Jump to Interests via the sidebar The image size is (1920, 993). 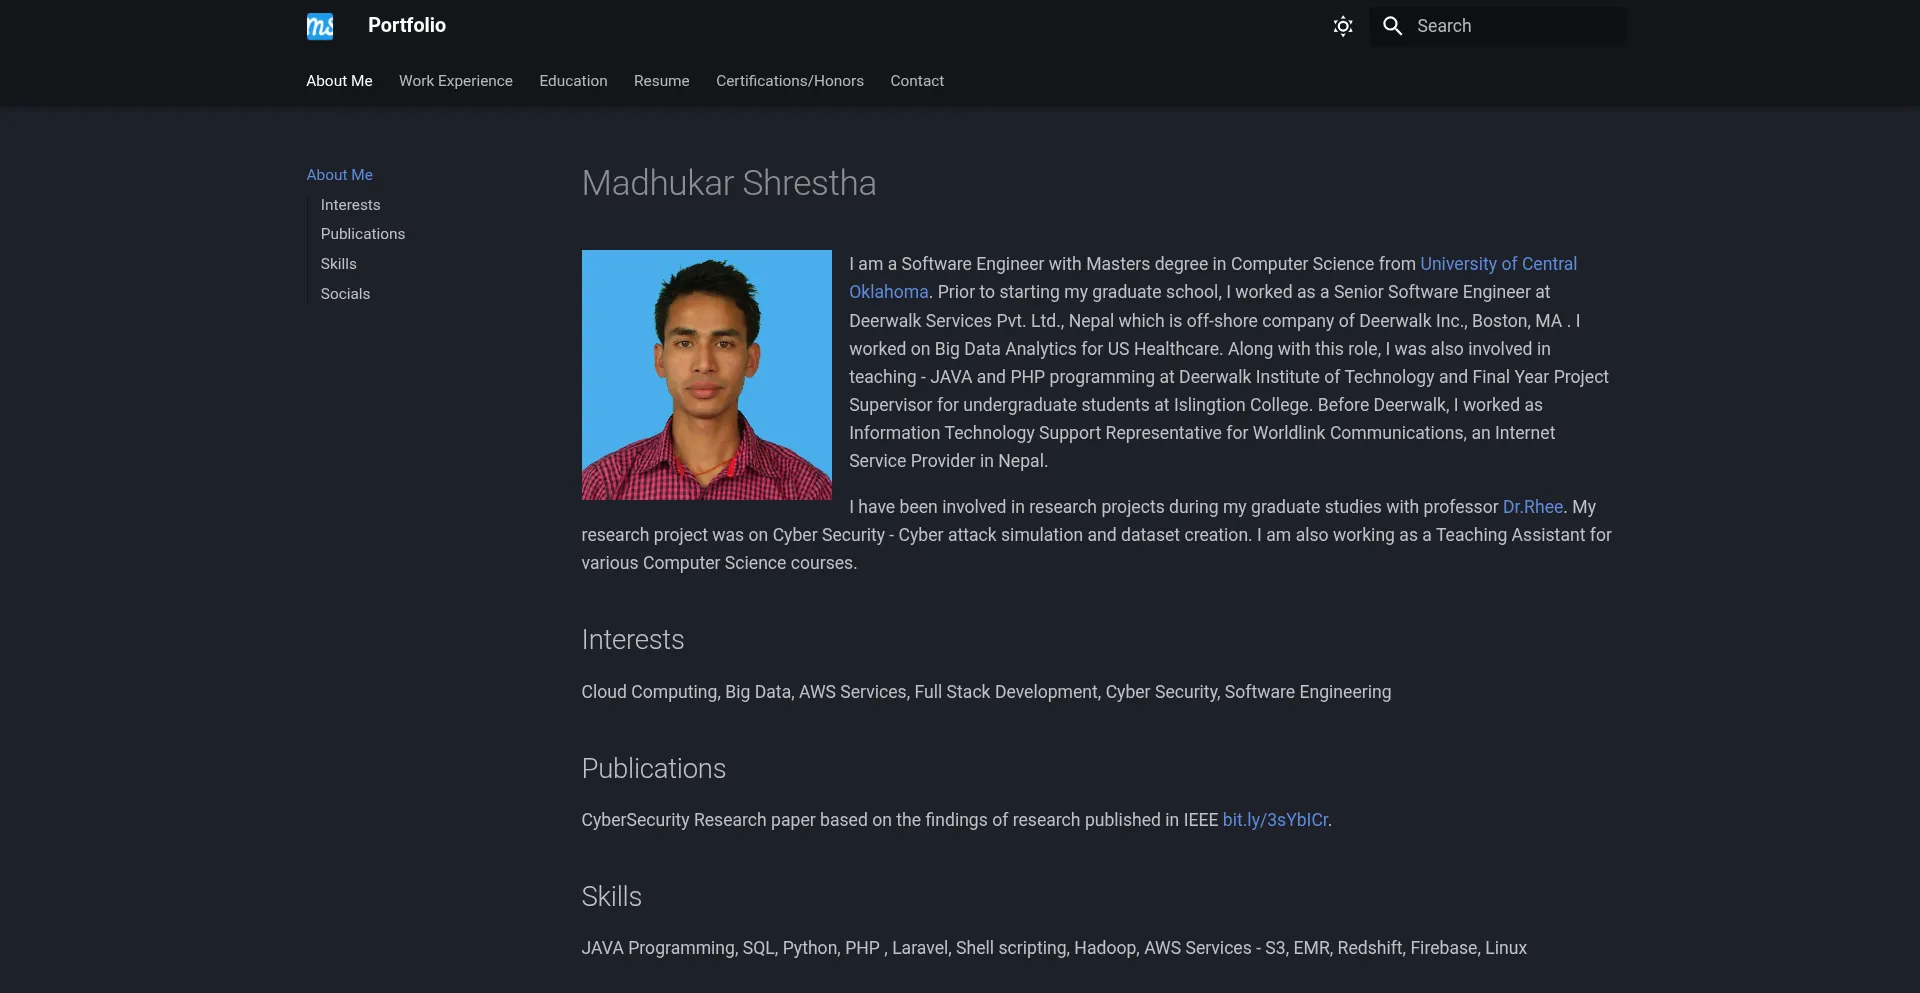tap(350, 205)
